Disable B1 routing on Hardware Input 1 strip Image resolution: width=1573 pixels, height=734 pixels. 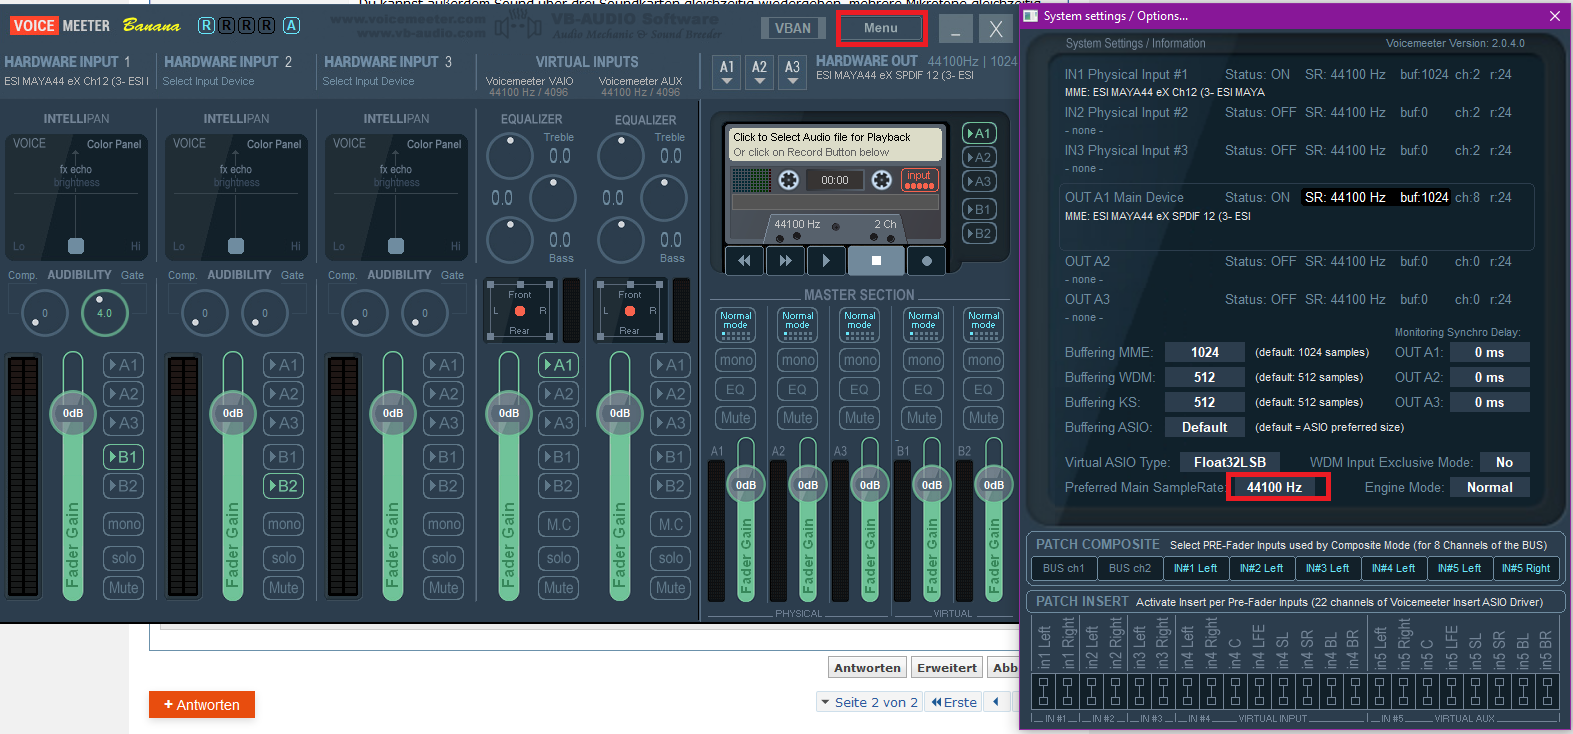point(124,457)
